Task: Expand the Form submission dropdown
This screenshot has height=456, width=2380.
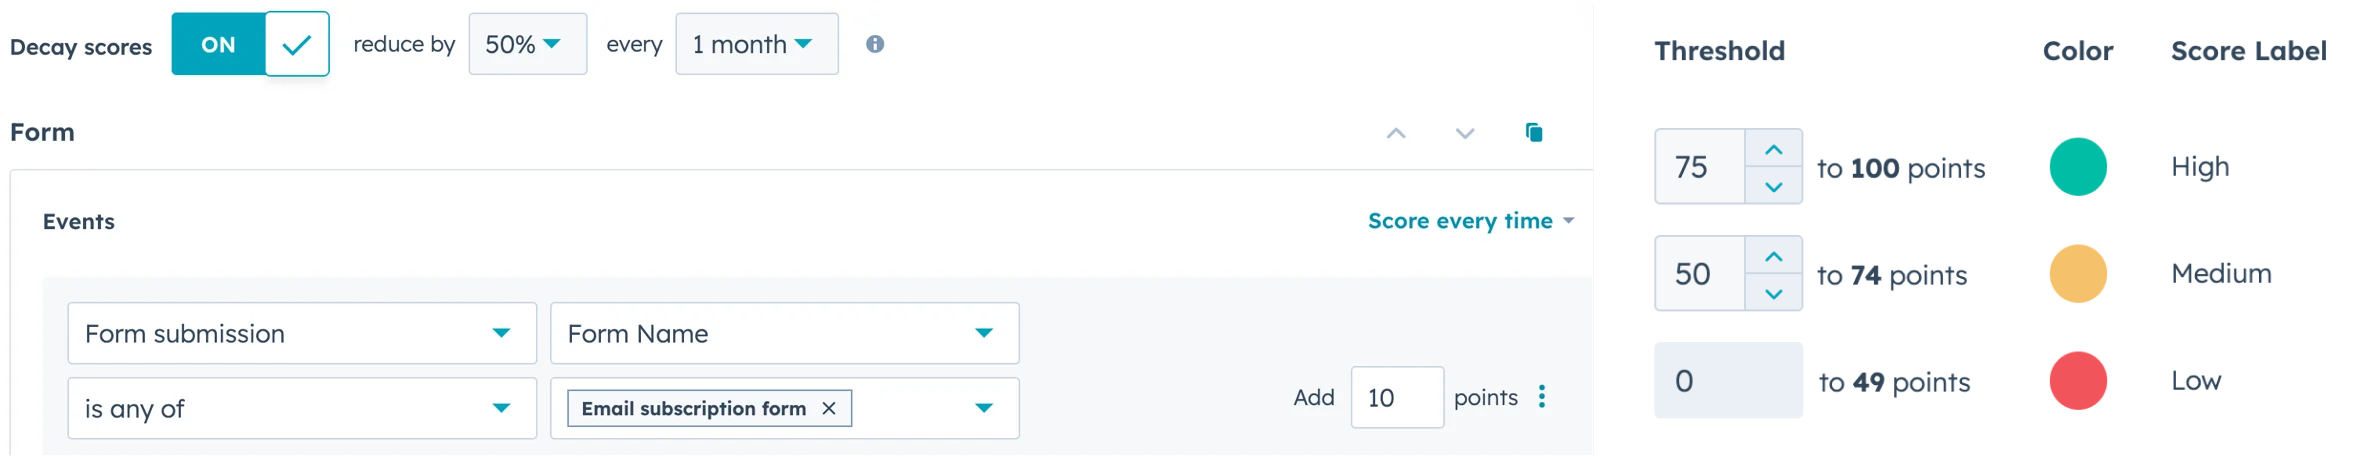Action: (301, 333)
